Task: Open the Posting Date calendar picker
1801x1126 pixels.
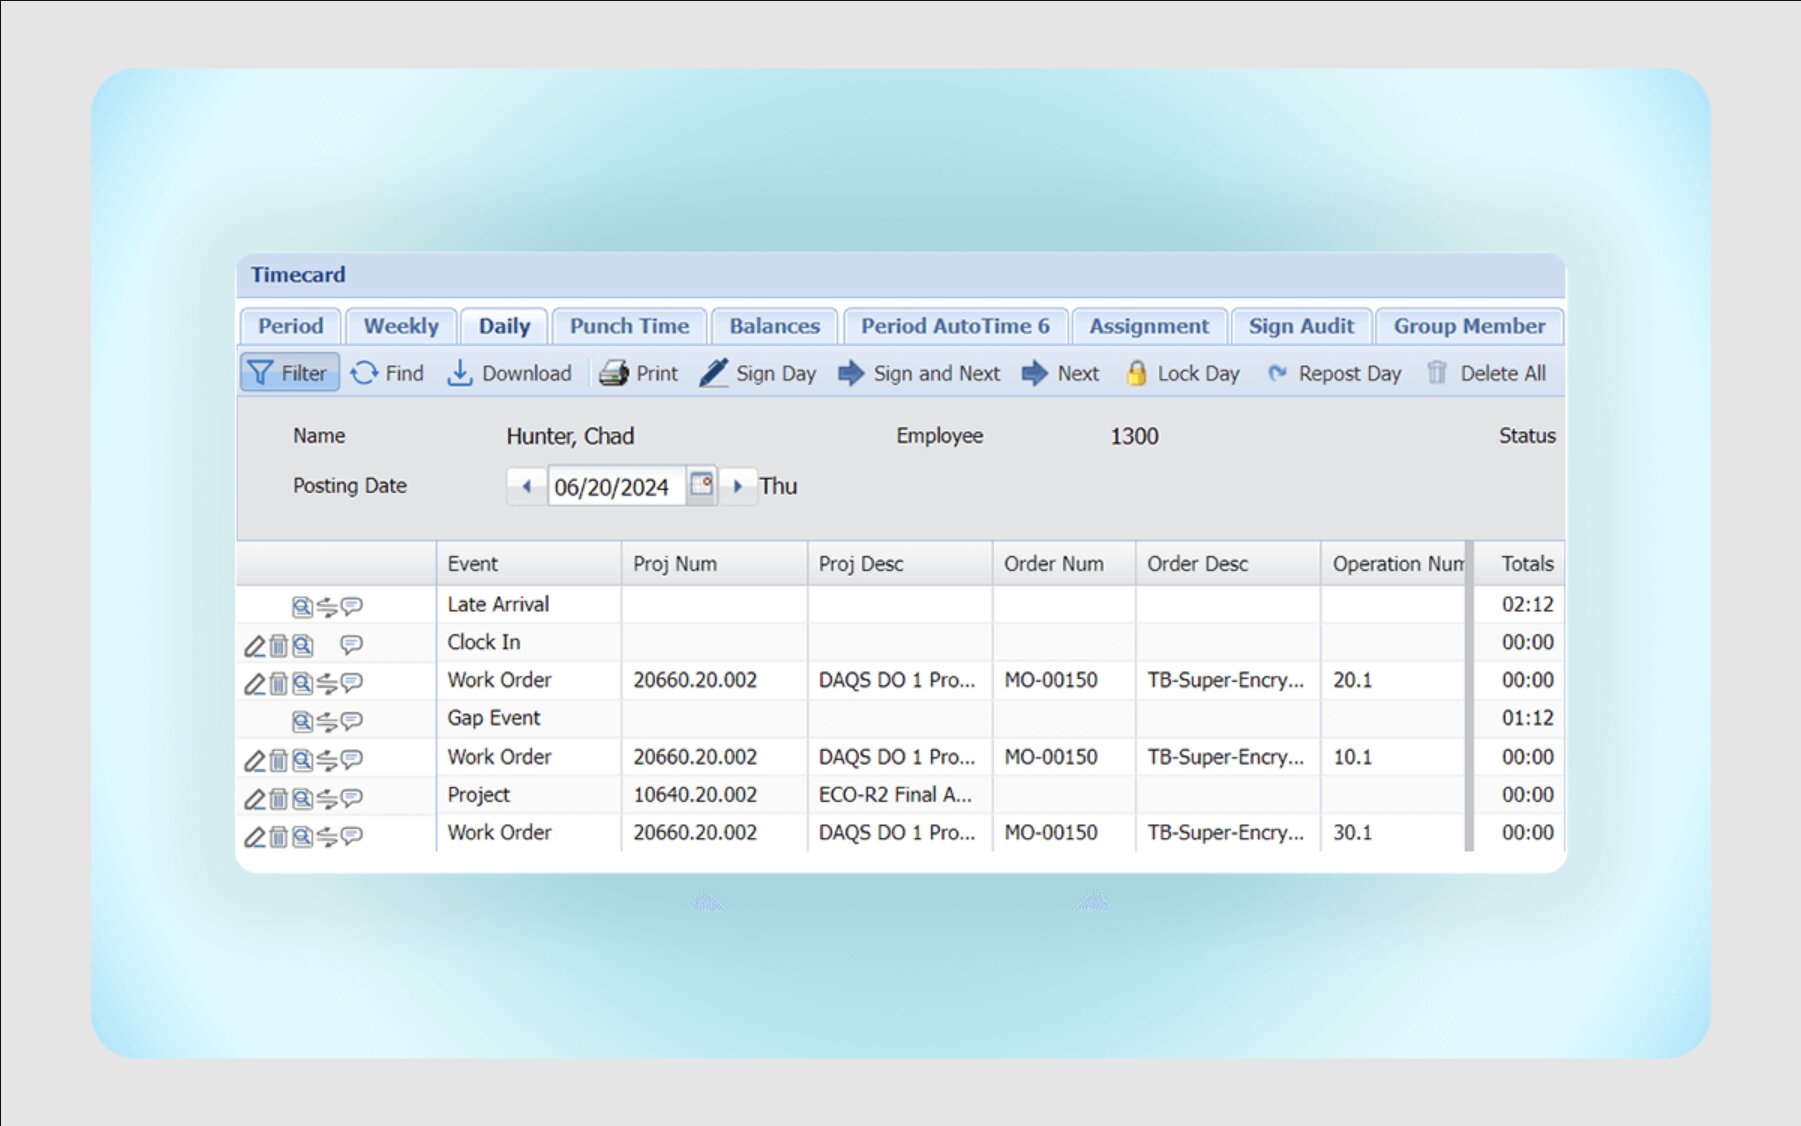Action: click(702, 486)
